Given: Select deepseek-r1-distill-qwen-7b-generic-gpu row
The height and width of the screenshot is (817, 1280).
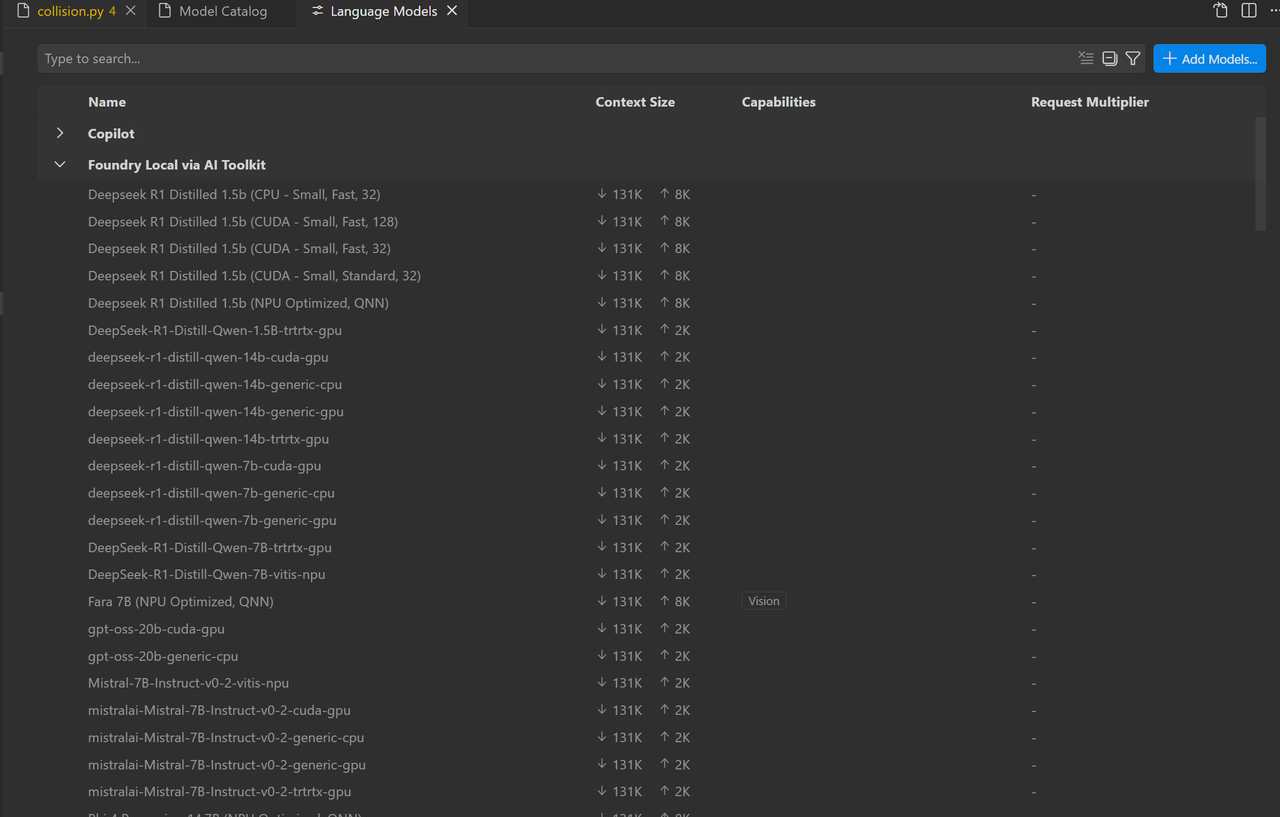Looking at the screenshot, I should [646, 520].
